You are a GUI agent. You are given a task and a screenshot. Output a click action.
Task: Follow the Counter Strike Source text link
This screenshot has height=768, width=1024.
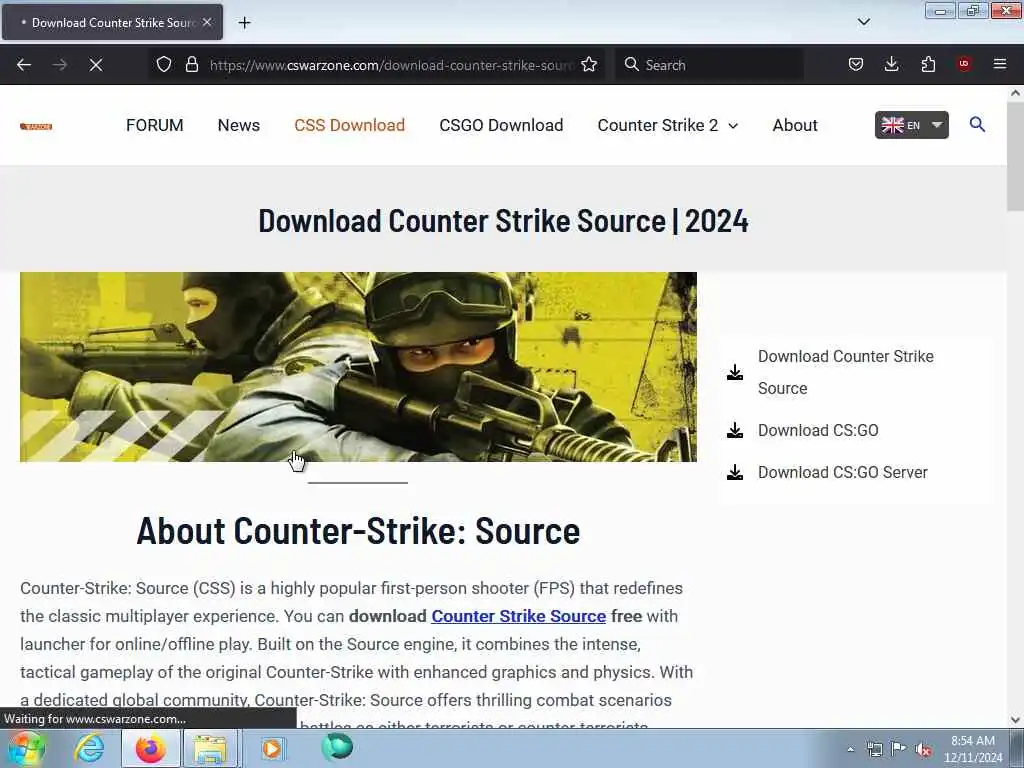pyautogui.click(x=519, y=616)
